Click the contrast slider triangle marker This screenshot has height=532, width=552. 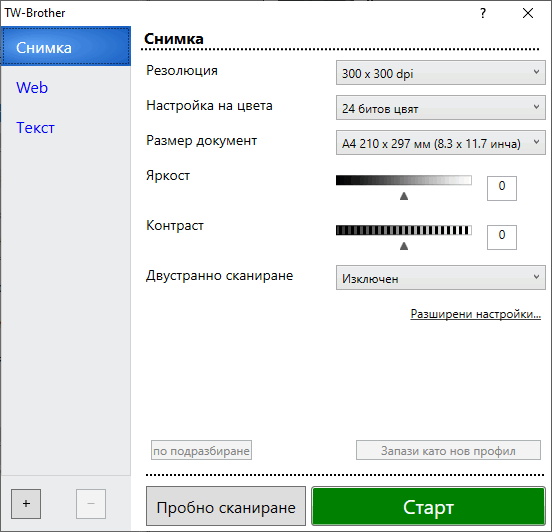click(x=404, y=246)
